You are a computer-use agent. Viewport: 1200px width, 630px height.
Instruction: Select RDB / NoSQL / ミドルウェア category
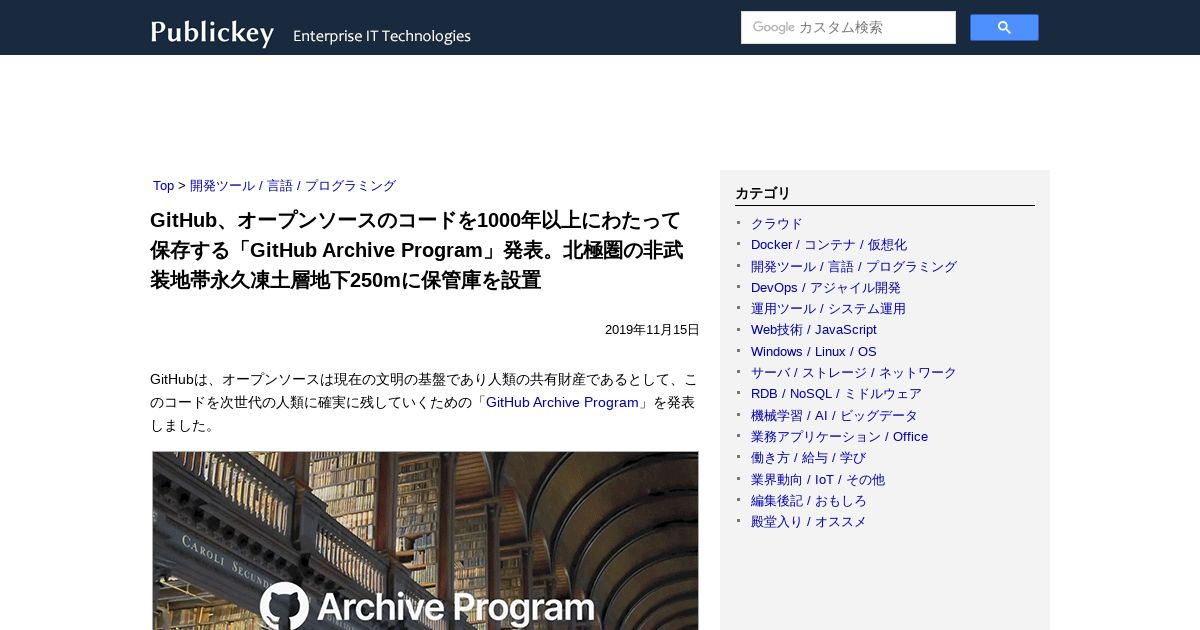[x=836, y=394]
